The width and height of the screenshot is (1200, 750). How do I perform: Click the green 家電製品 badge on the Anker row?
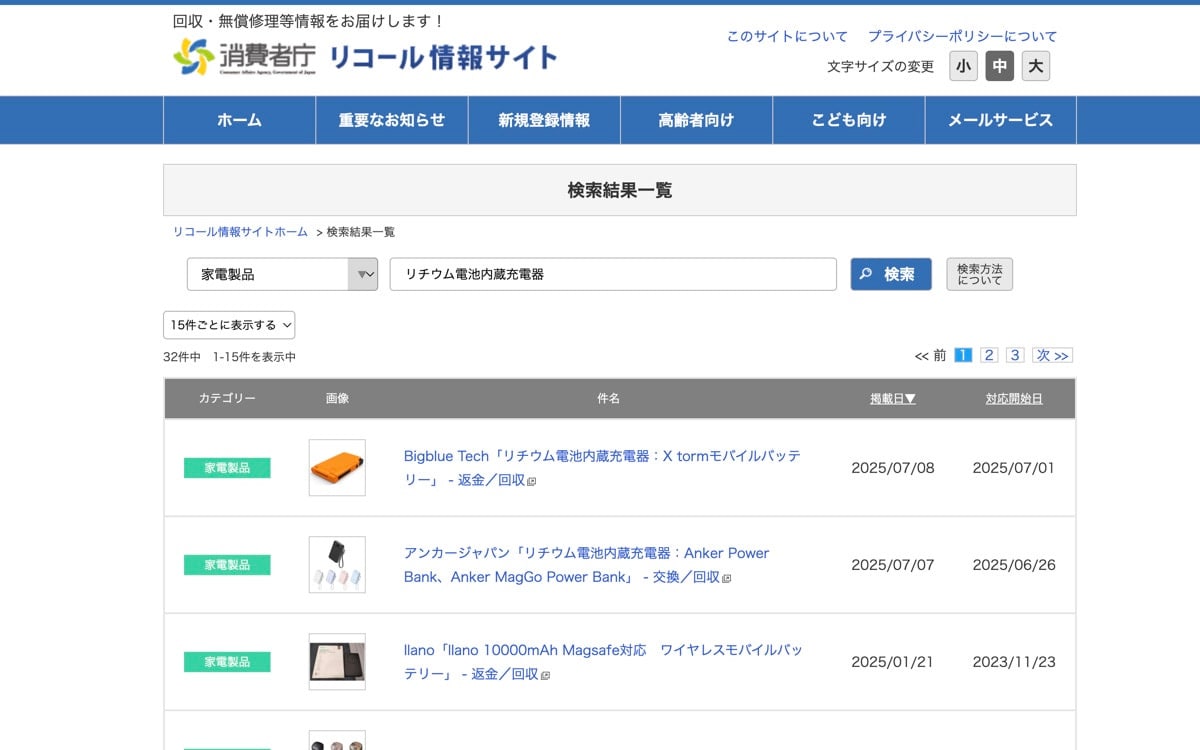227,565
